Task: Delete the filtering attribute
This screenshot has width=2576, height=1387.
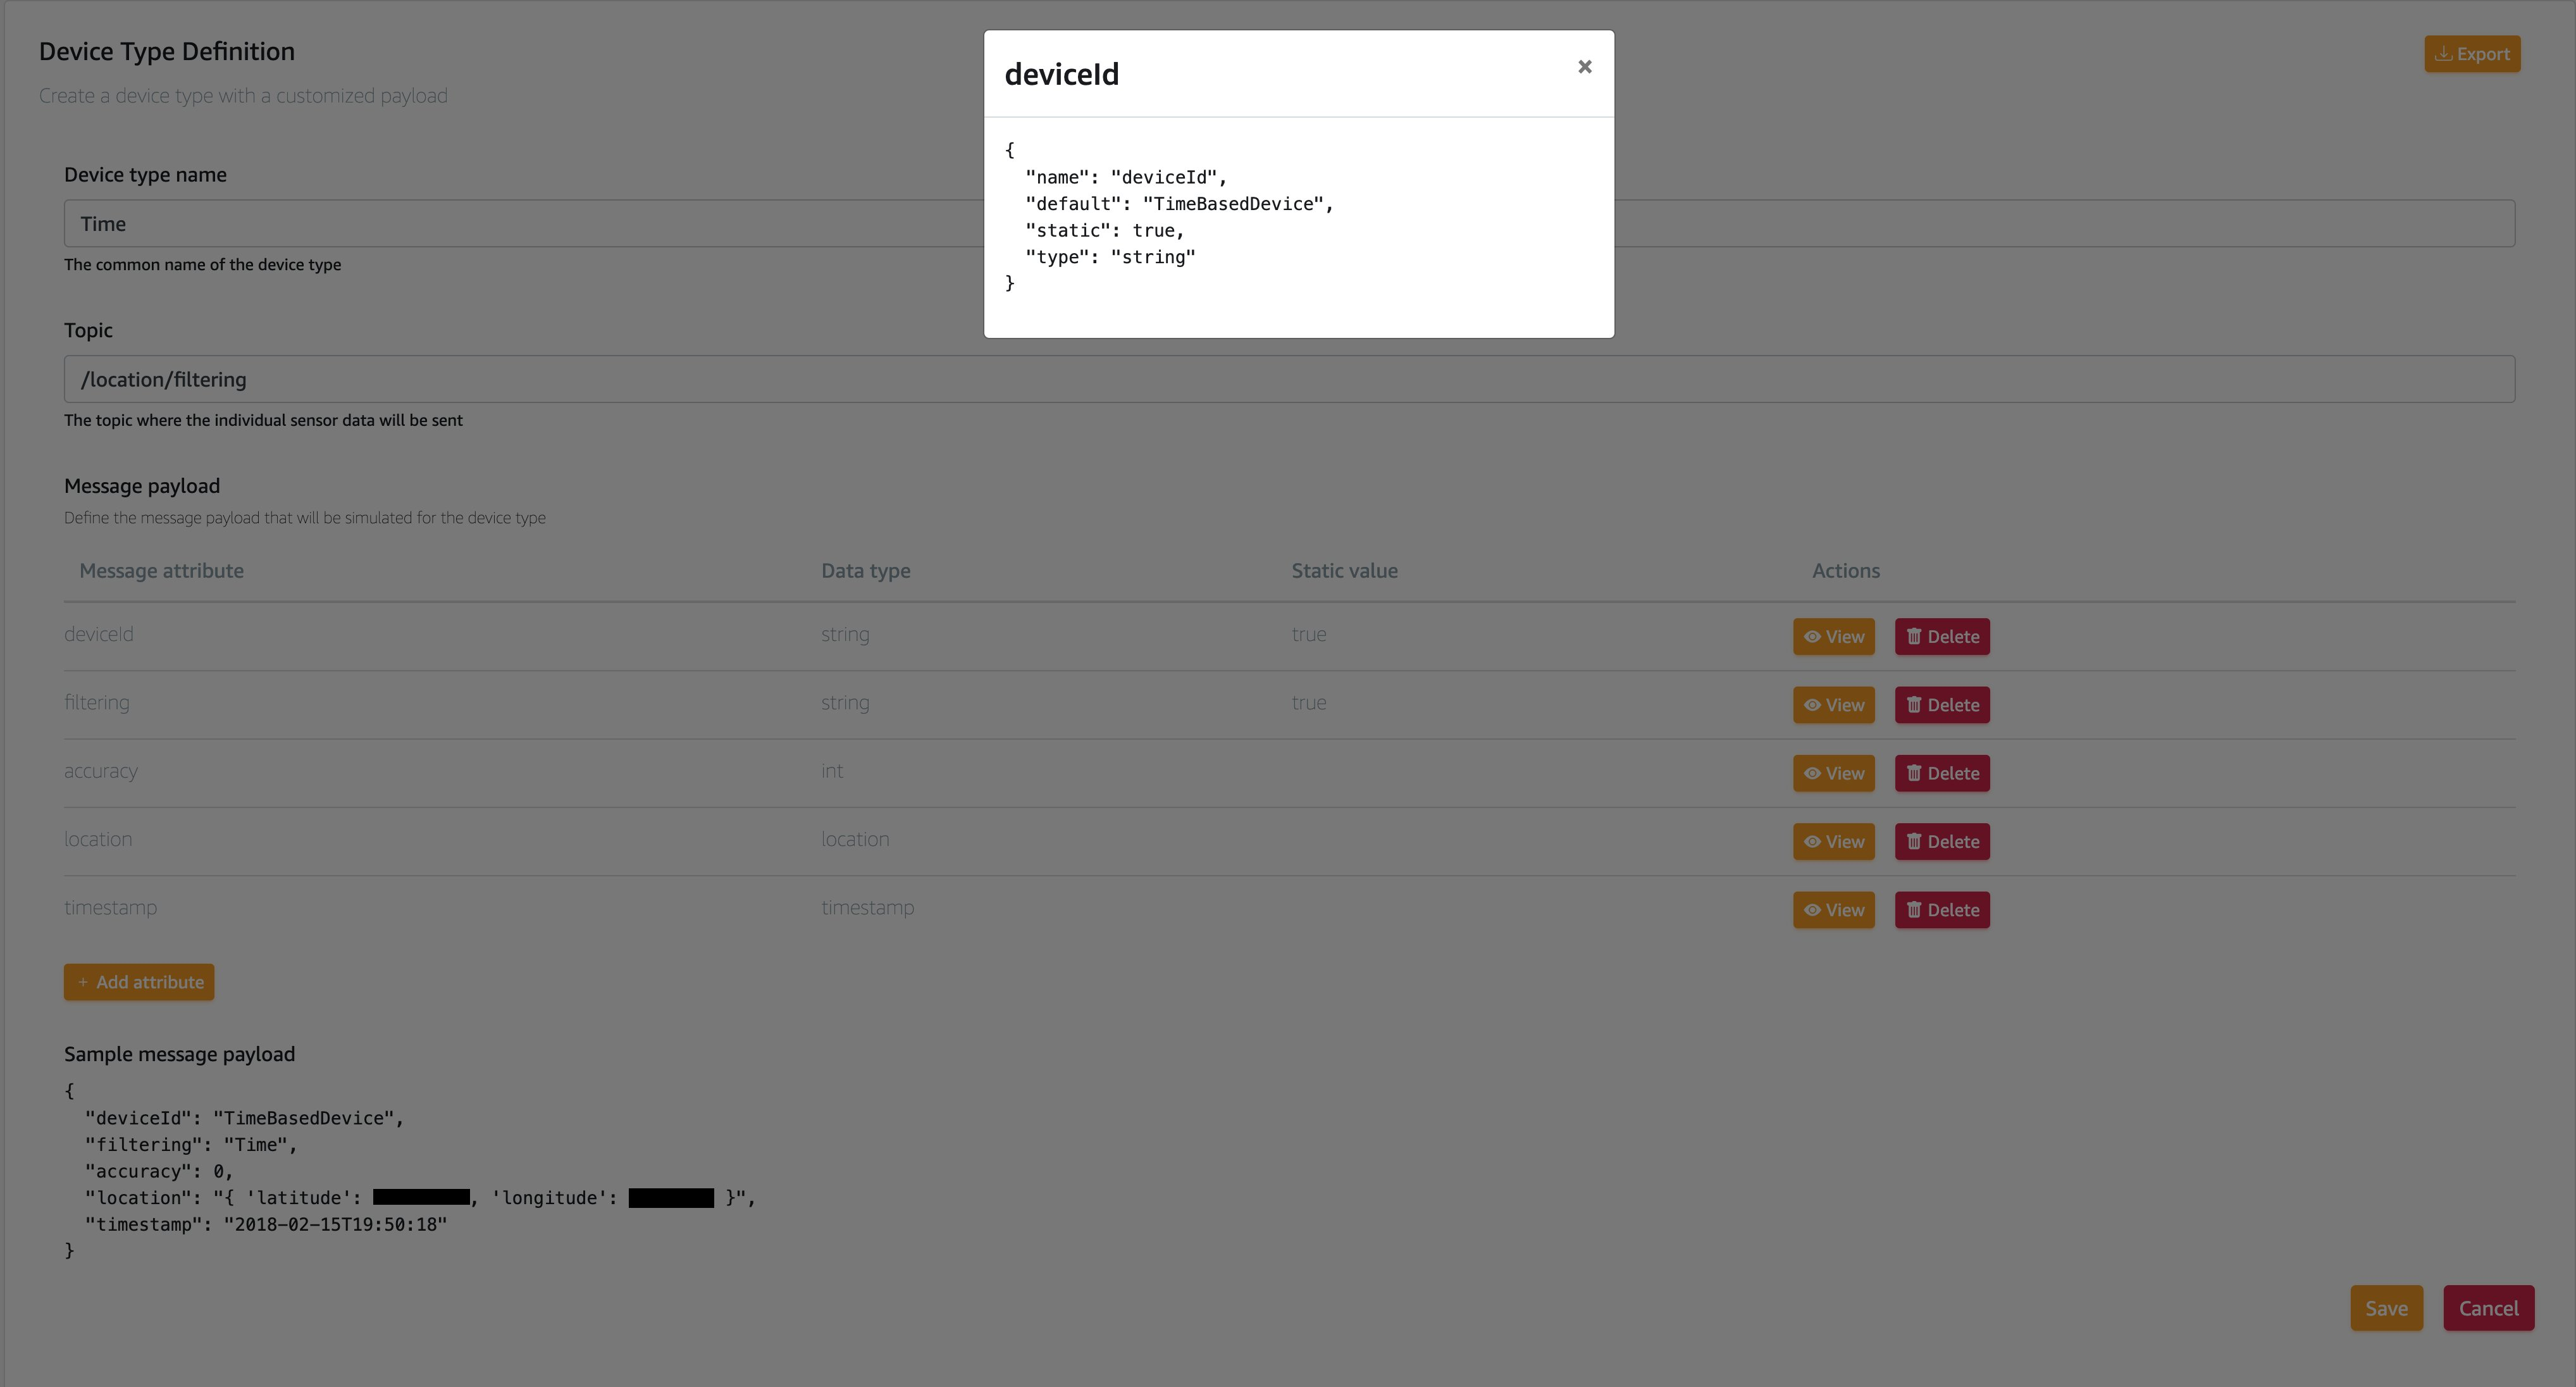Action: (1942, 704)
